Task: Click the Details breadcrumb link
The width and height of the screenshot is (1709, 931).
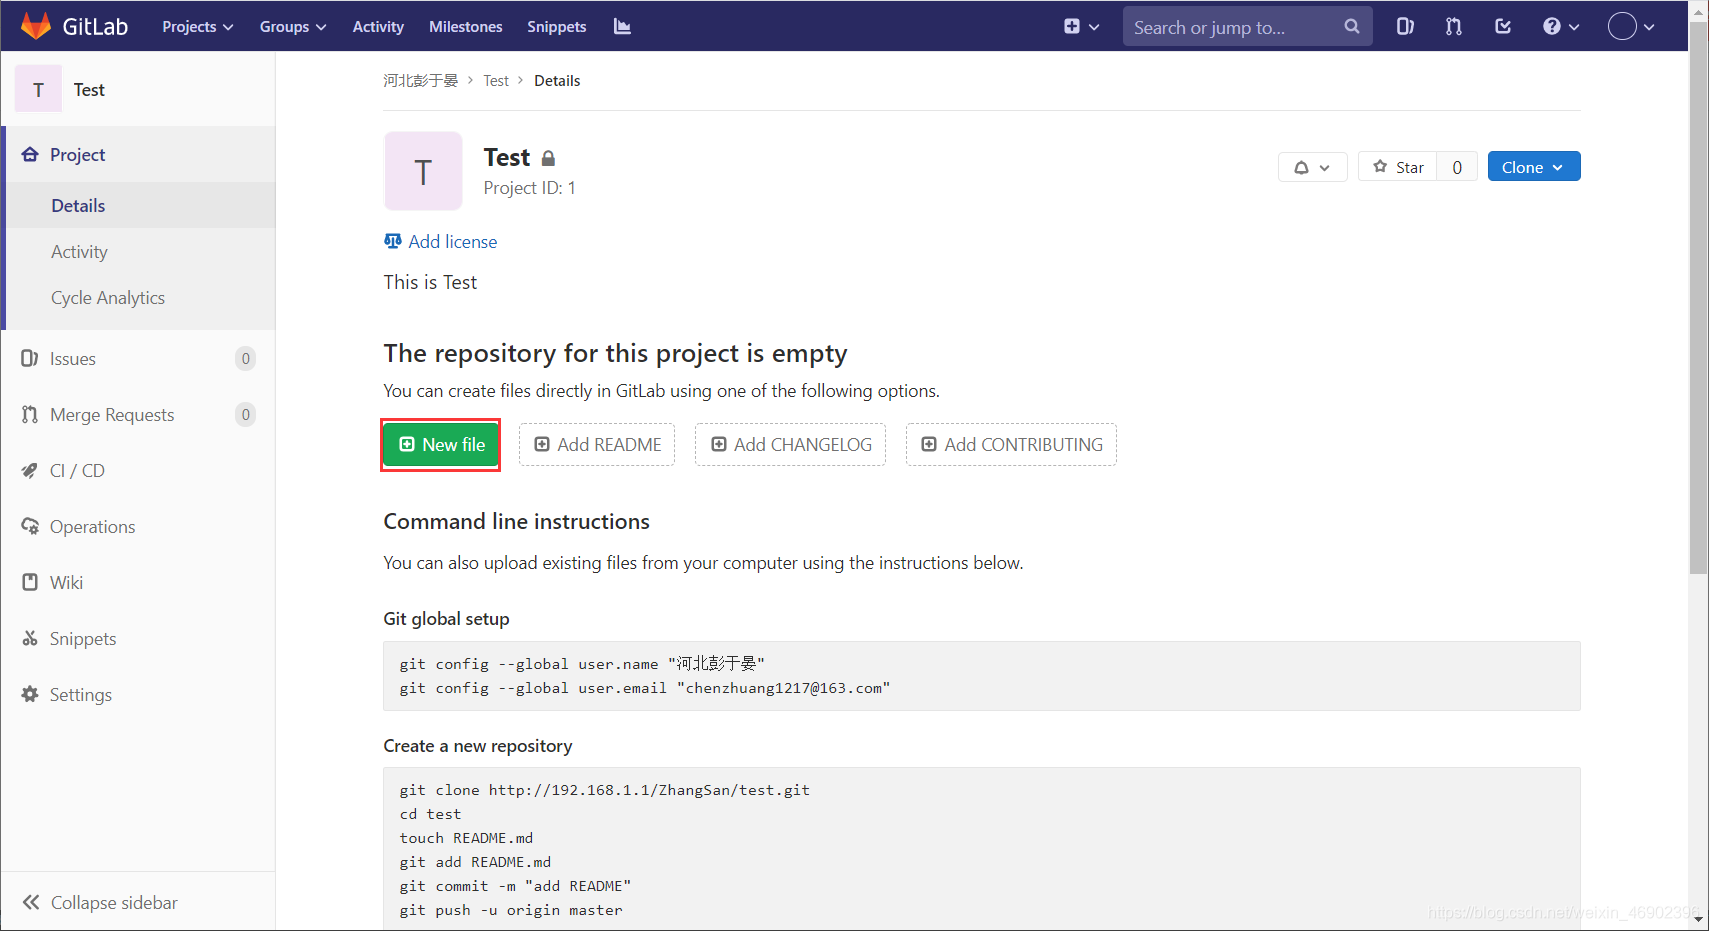Action: coord(557,81)
